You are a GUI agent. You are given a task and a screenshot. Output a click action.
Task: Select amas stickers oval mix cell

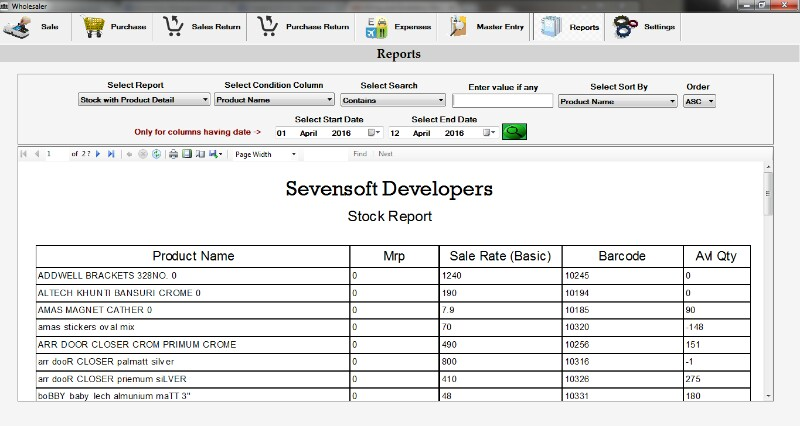(x=193, y=328)
